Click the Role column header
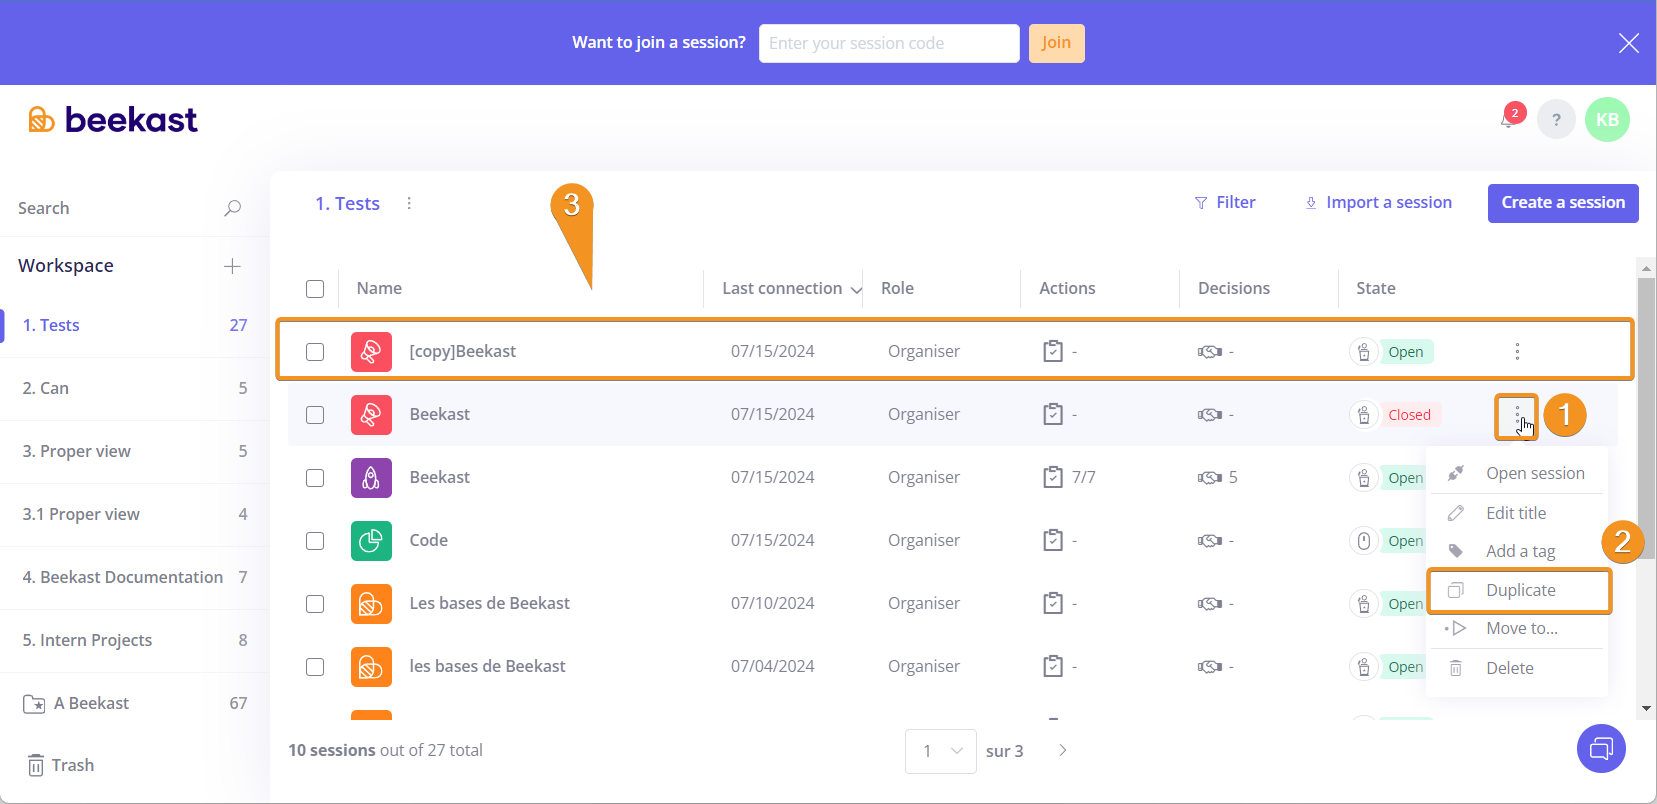Image resolution: width=1657 pixels, height=804 pixels. [x=897, y=288]
